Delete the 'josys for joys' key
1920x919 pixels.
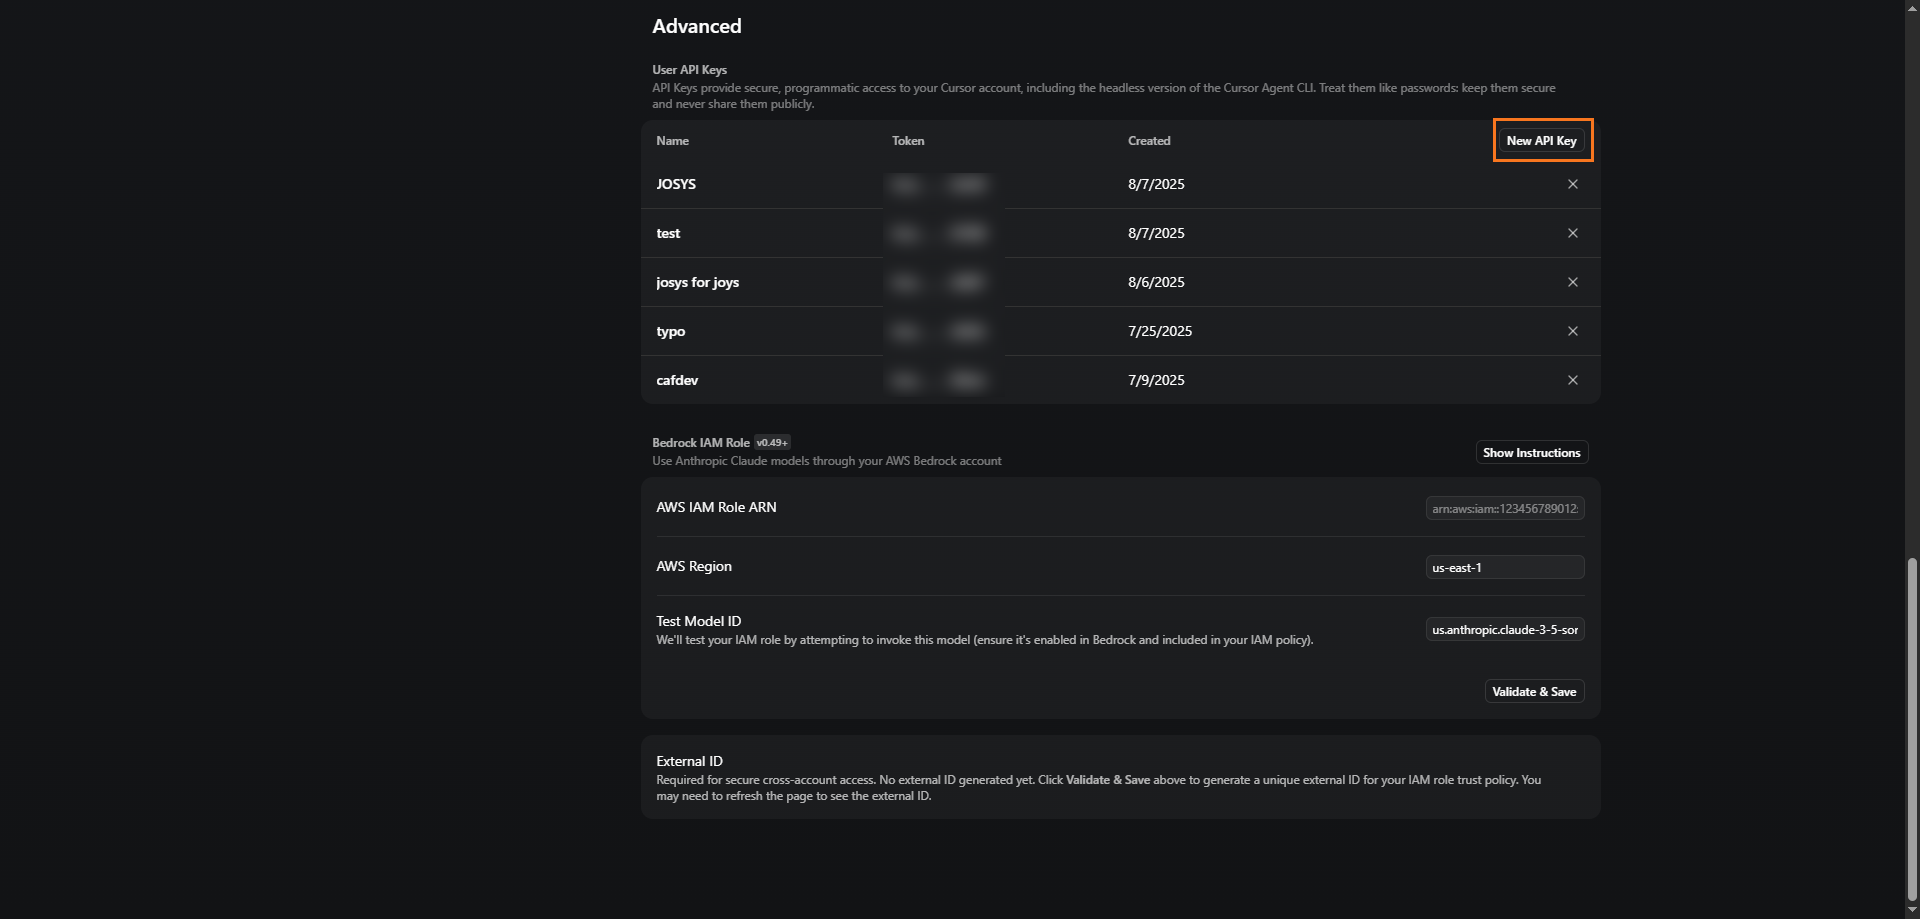coord(1572,282)
